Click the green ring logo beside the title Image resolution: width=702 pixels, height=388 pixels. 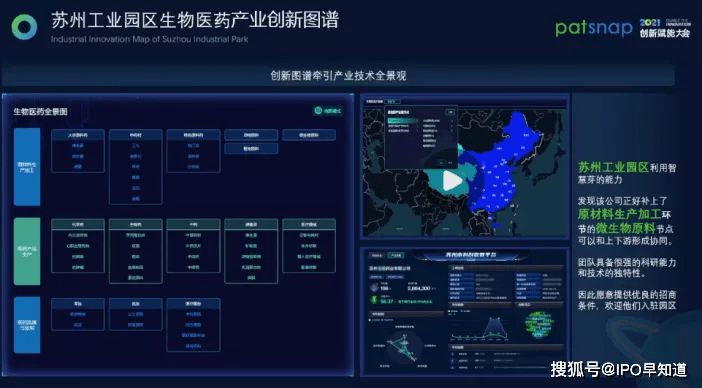pos(24,27)
